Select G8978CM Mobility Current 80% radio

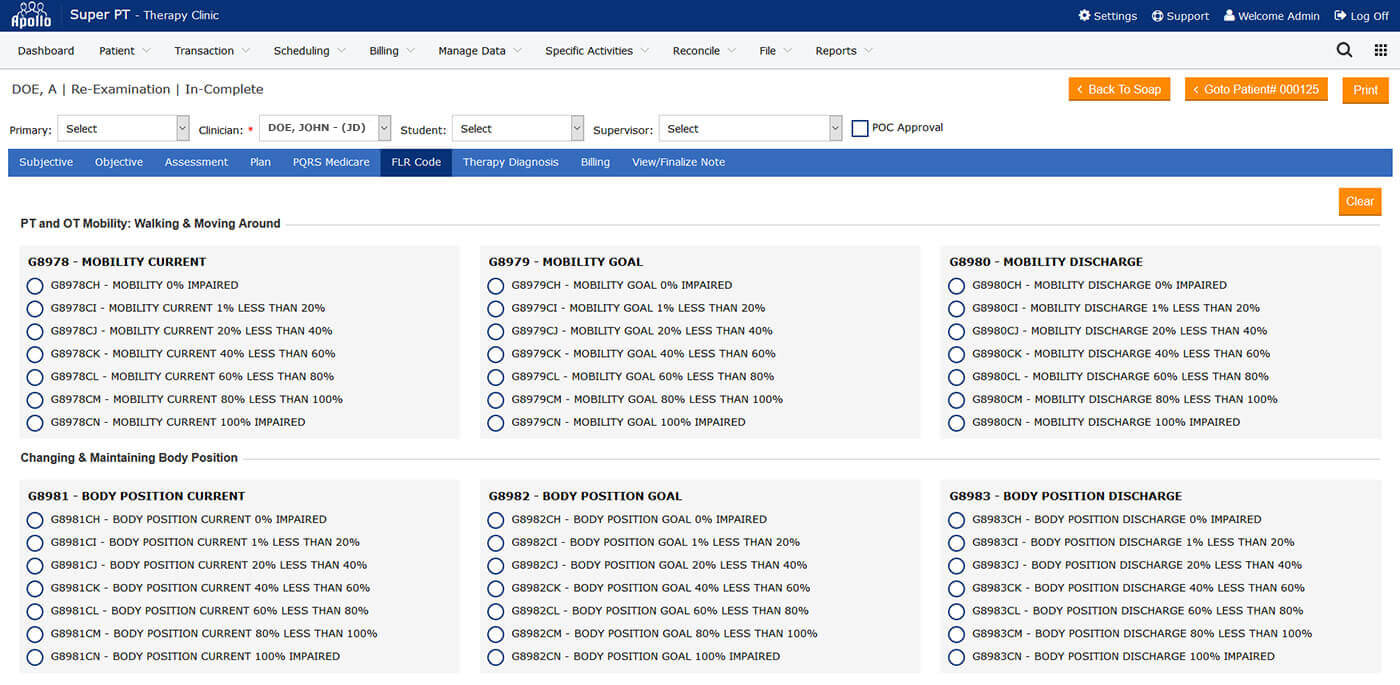[35, 400]
